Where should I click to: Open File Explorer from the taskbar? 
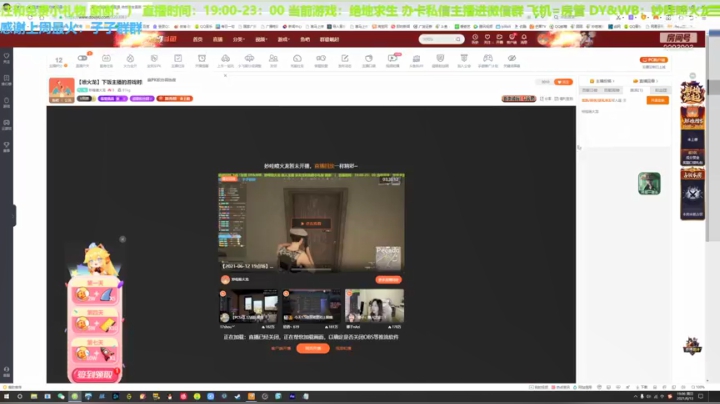(34, 396)
